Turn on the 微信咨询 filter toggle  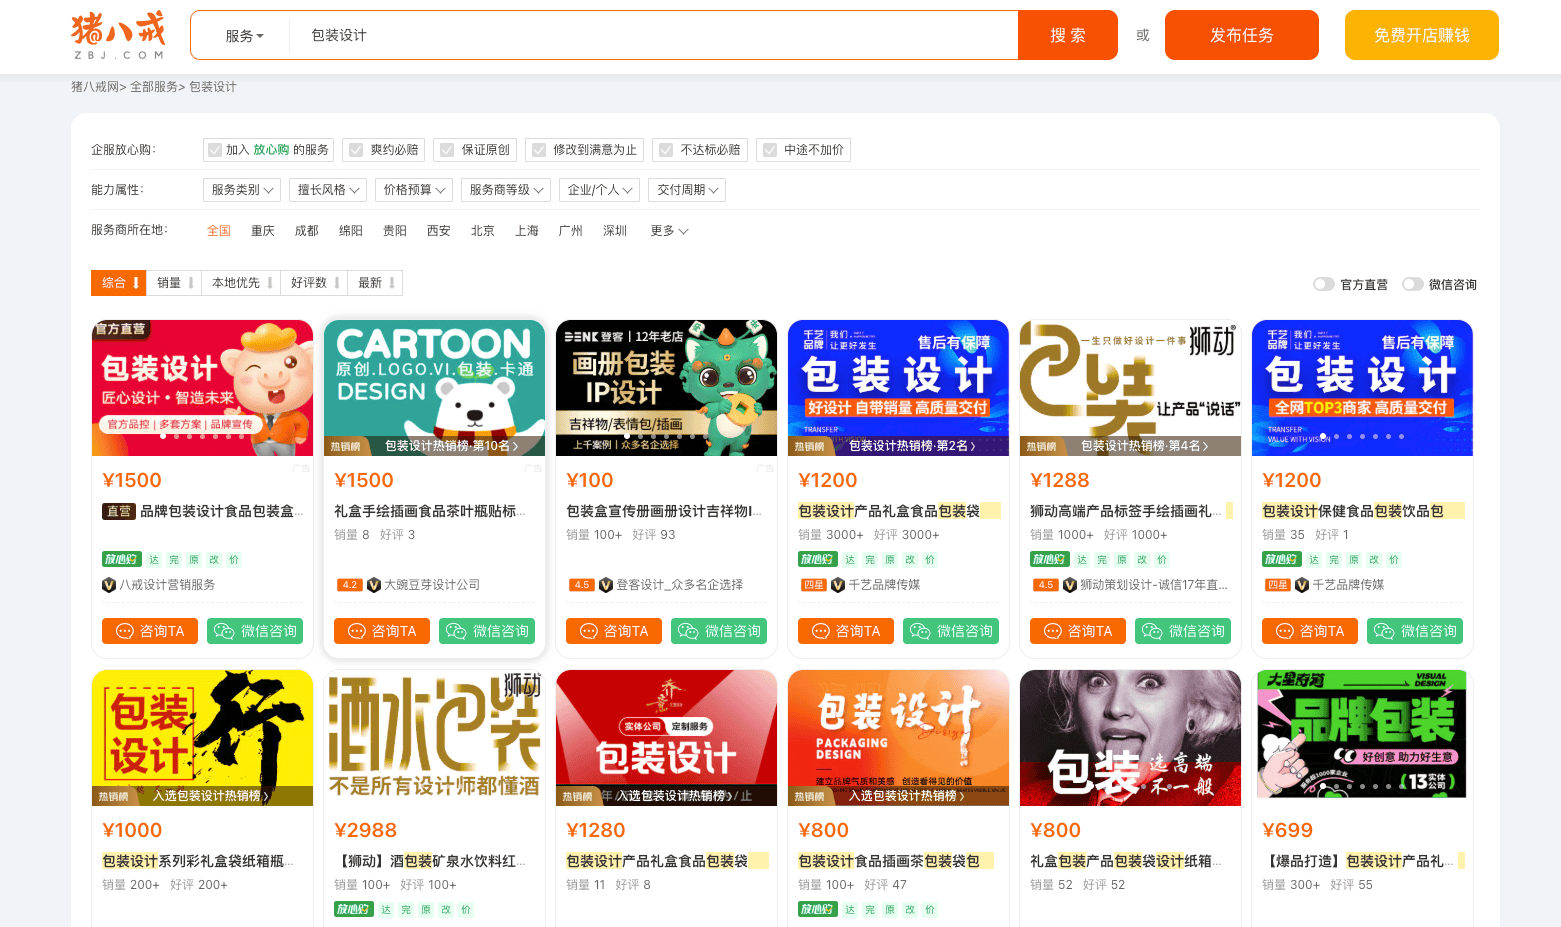[1411, 284]
